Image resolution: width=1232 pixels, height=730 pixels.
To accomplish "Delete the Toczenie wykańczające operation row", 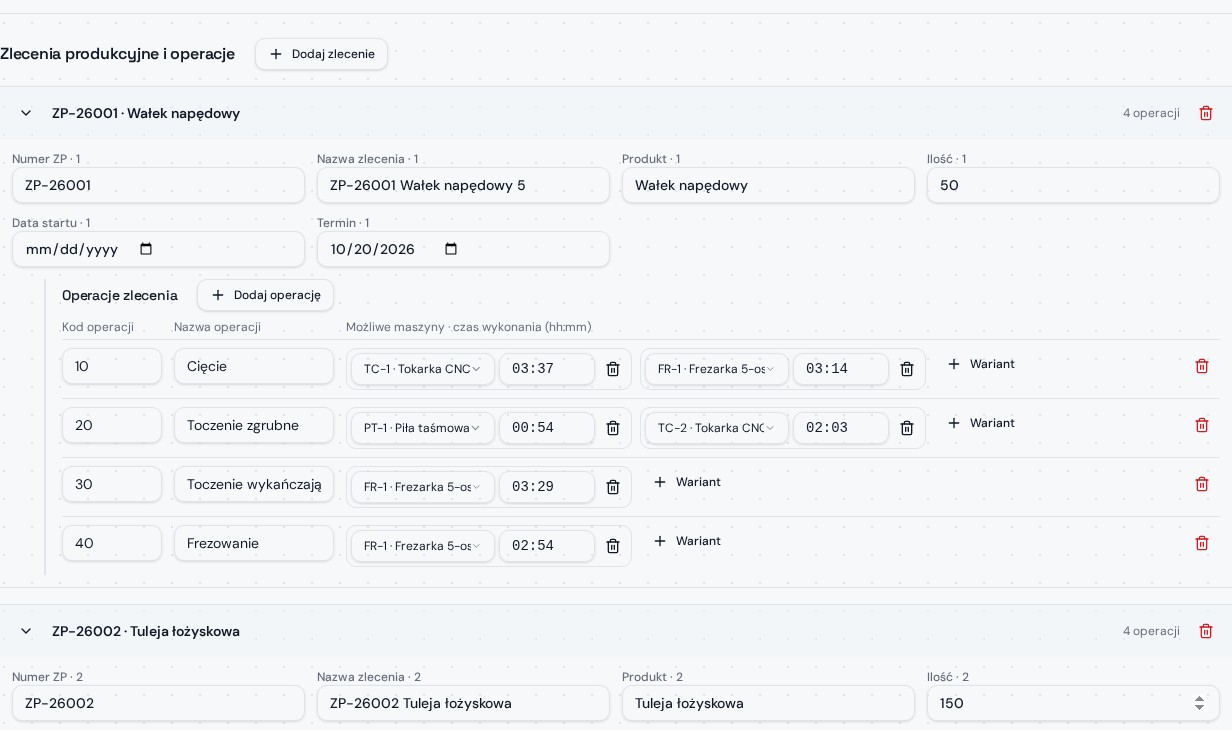I will click(x=1202, y=484).
